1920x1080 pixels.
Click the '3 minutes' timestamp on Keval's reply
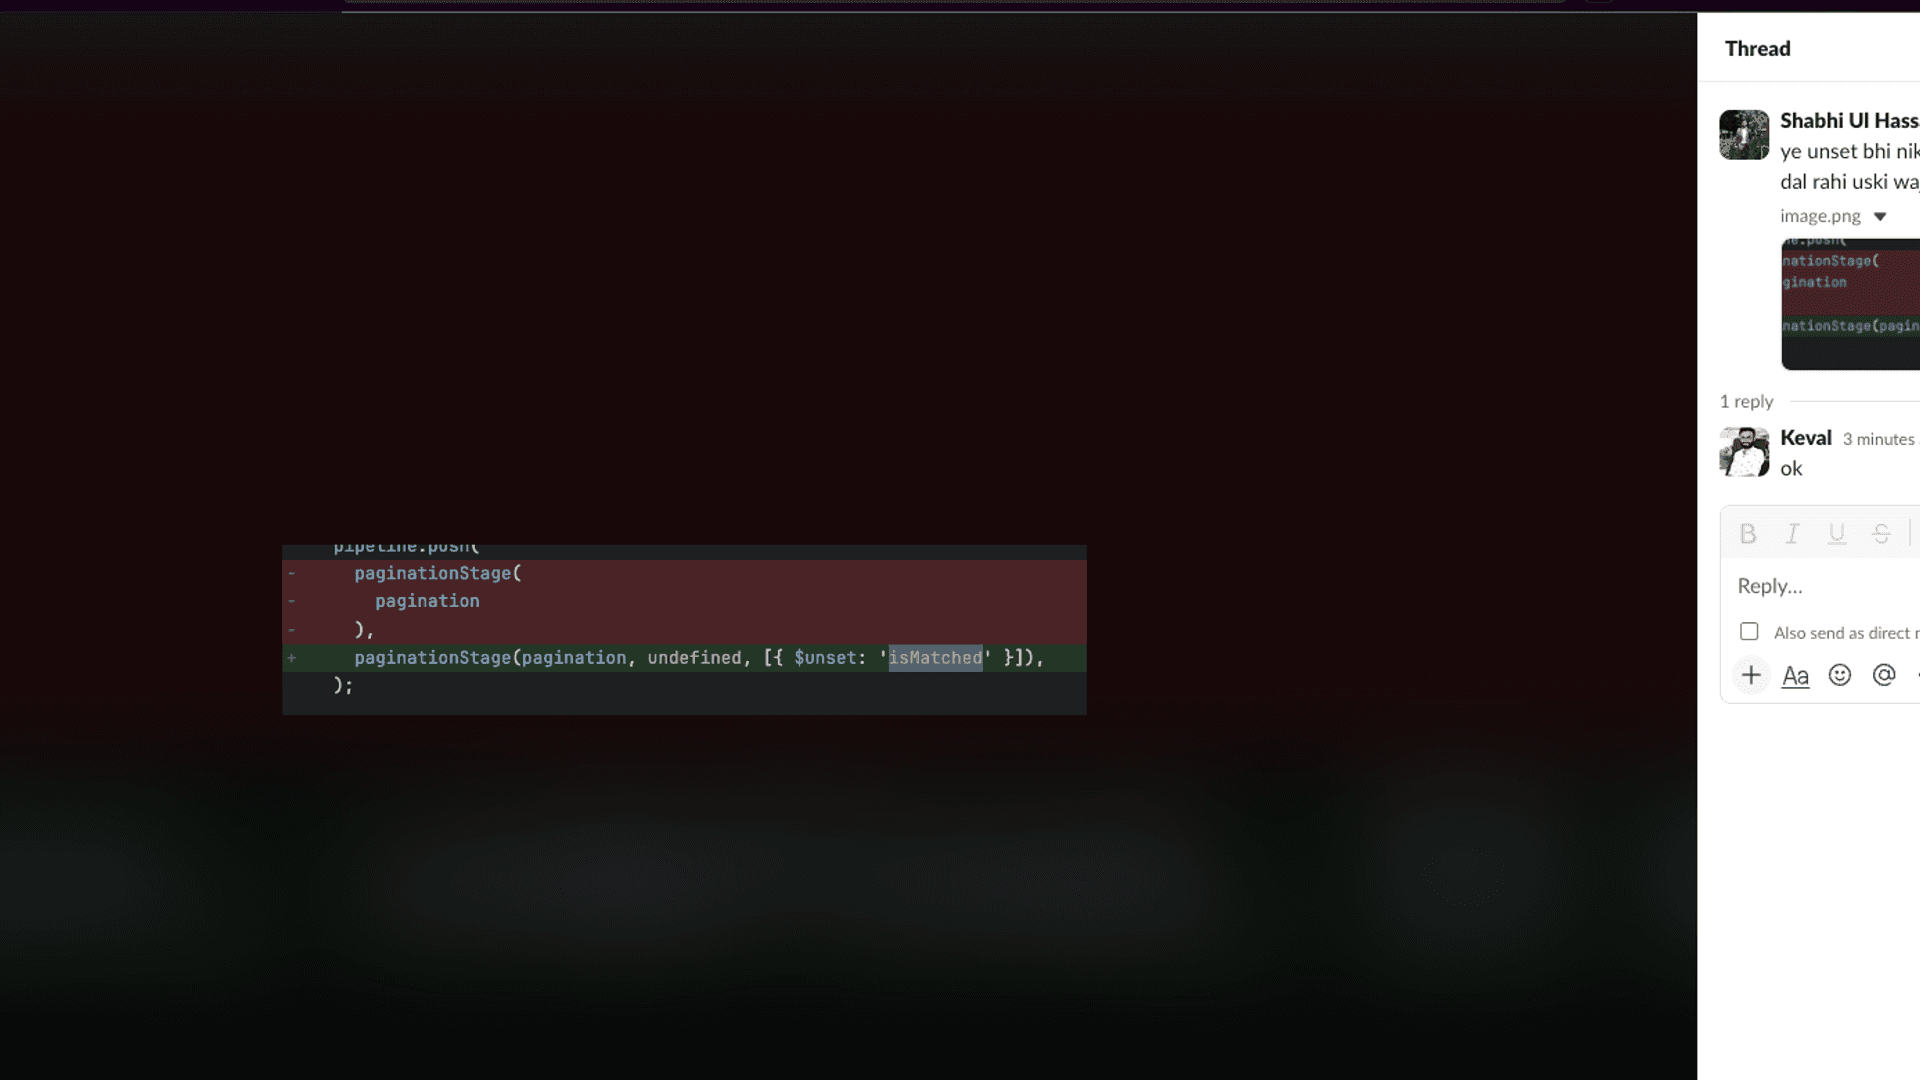click(x=1879, y=439)
